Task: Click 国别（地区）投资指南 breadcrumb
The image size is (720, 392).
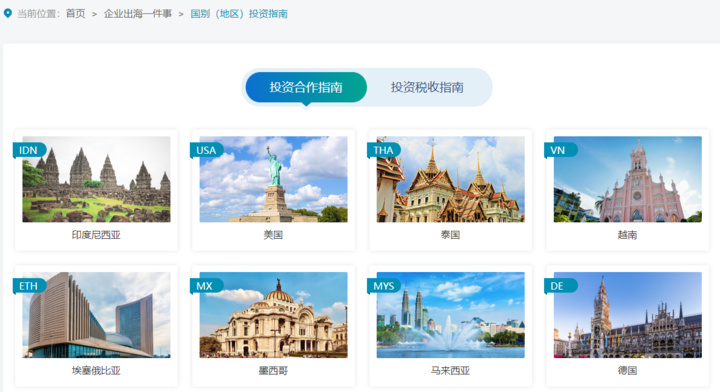Action: pos(239,14)
